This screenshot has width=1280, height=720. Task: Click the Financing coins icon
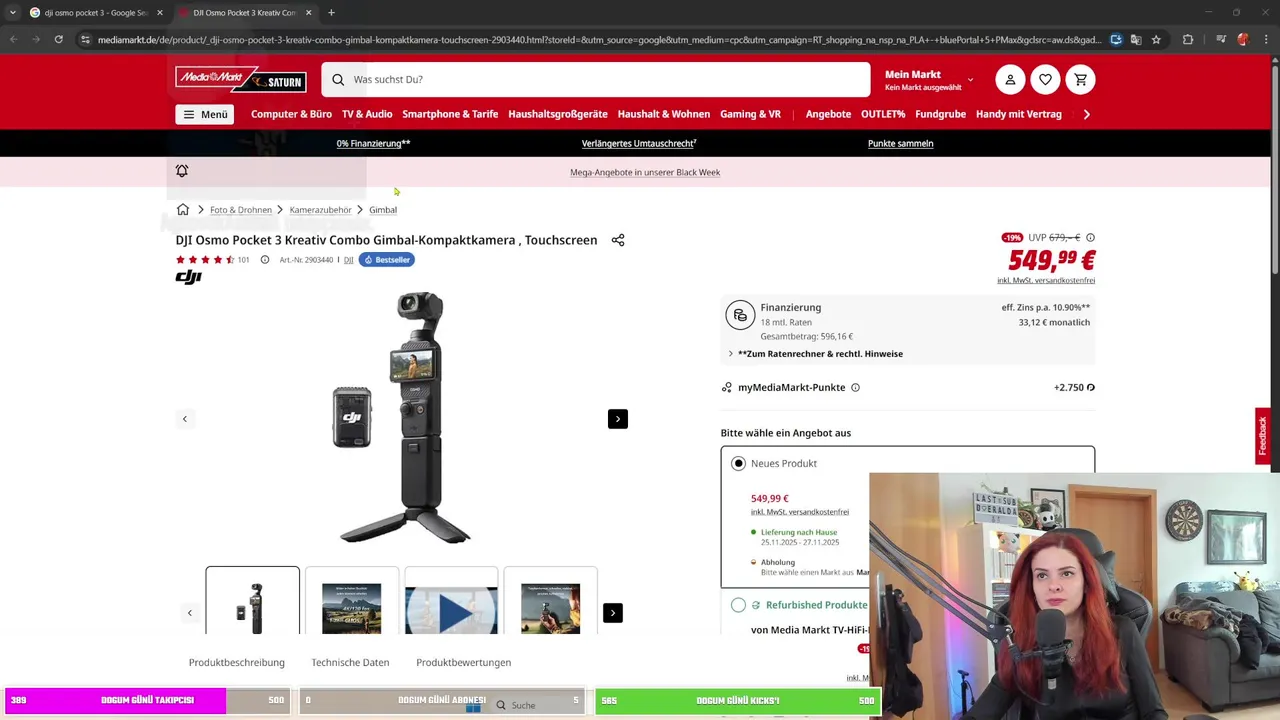[x=740, y=315]
